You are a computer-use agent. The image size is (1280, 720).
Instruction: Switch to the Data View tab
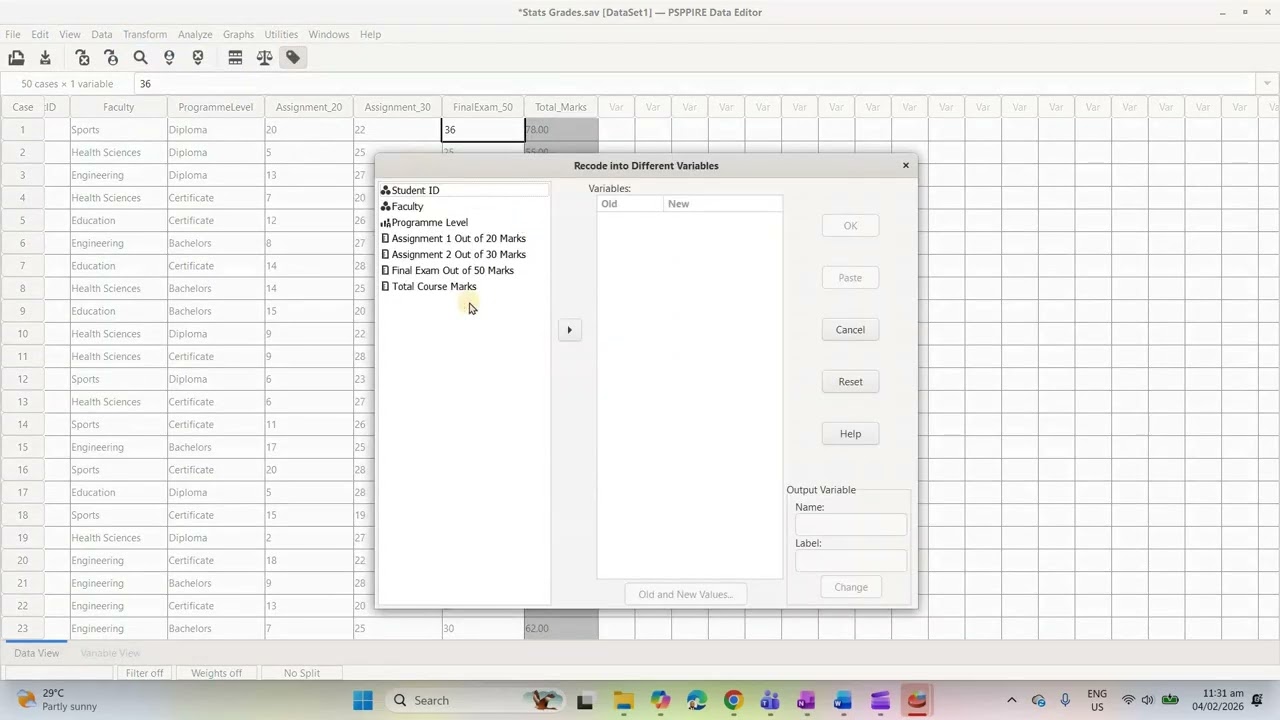pos(36,653)
